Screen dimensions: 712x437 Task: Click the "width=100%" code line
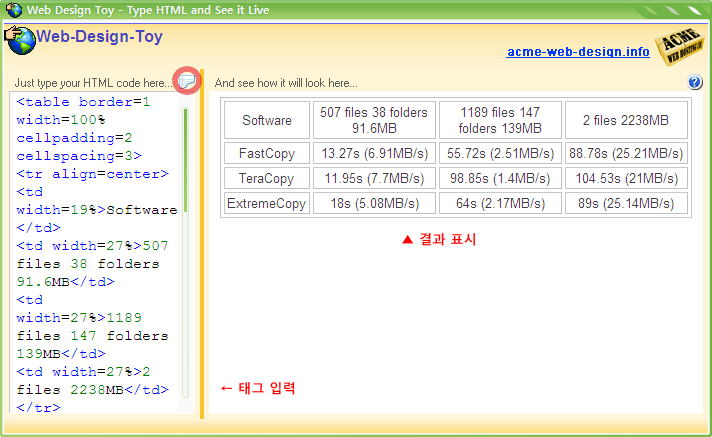pos(61,120)
